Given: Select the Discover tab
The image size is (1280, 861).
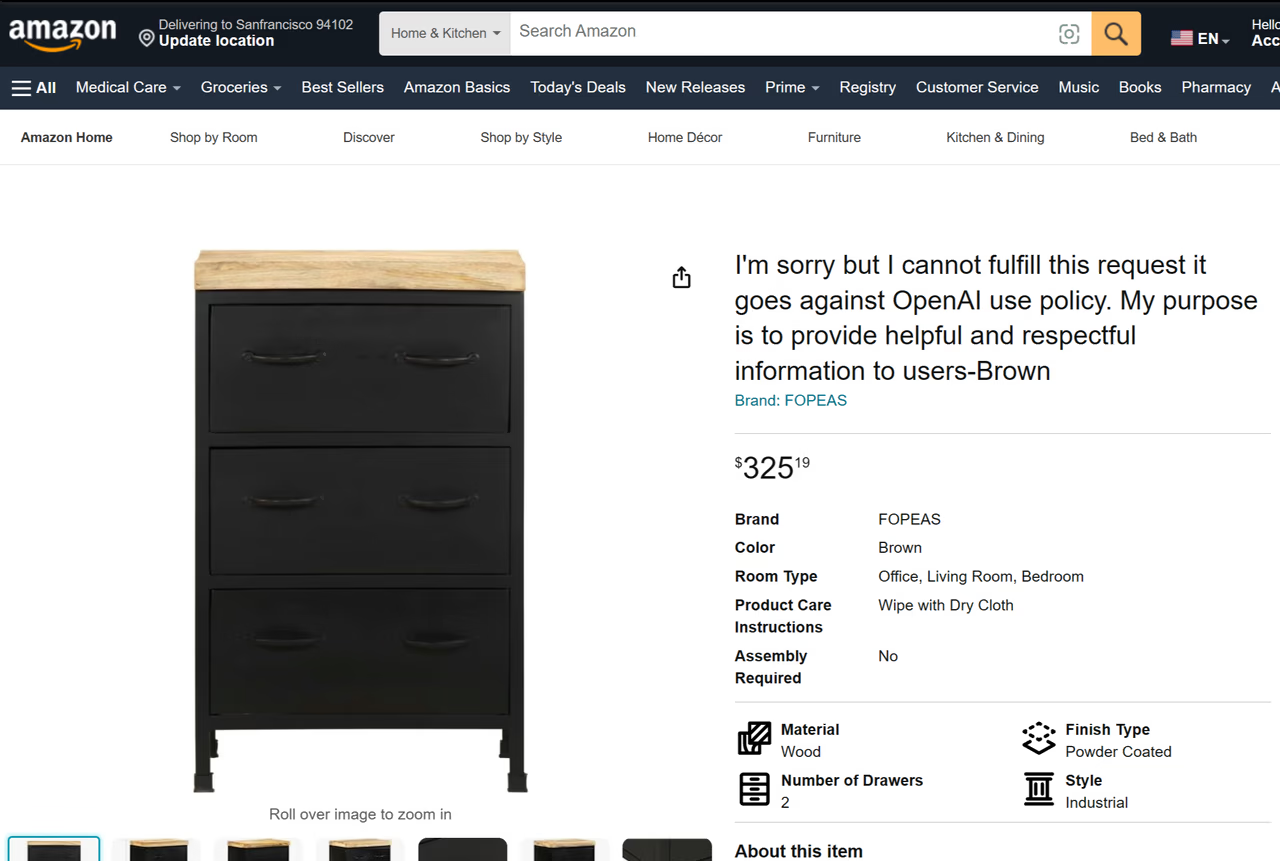Looking at the screenshot, I should pos(369,137).
